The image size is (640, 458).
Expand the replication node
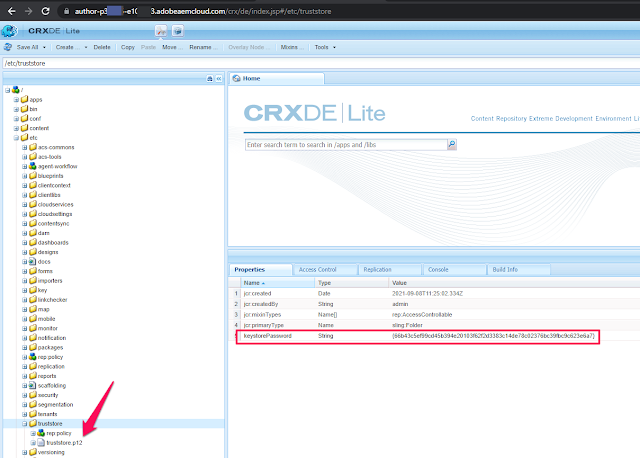click(24, 367)
